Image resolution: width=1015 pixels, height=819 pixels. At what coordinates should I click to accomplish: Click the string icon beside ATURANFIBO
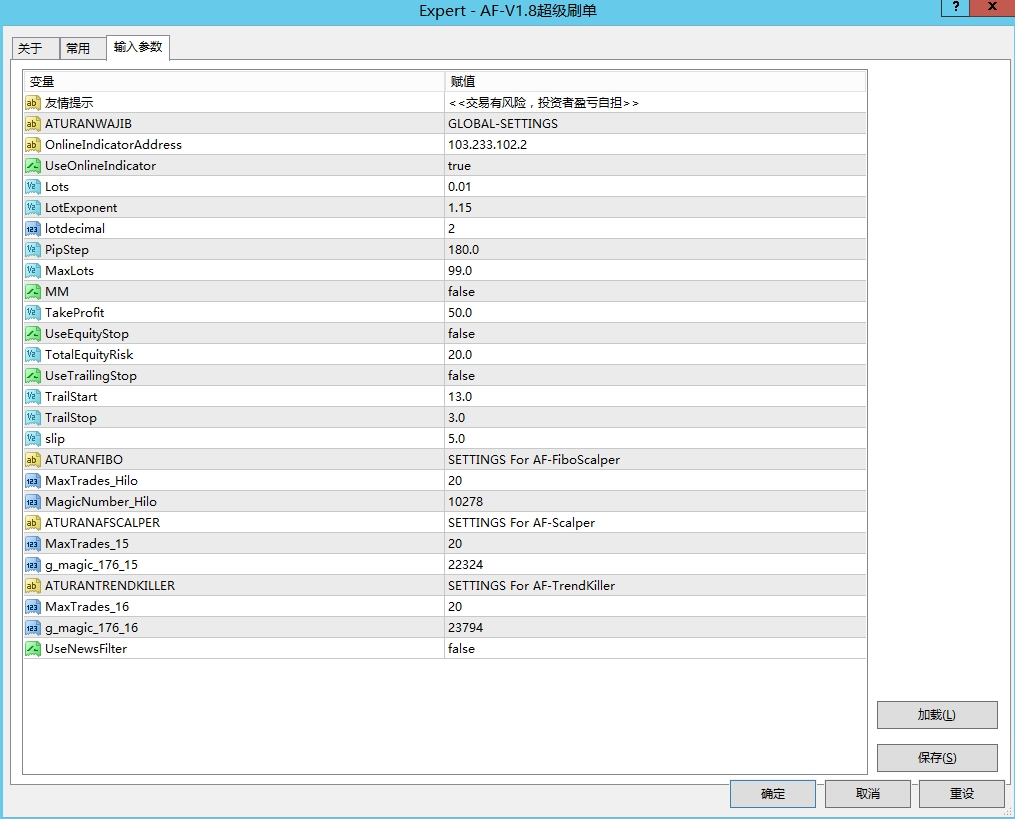32,460
